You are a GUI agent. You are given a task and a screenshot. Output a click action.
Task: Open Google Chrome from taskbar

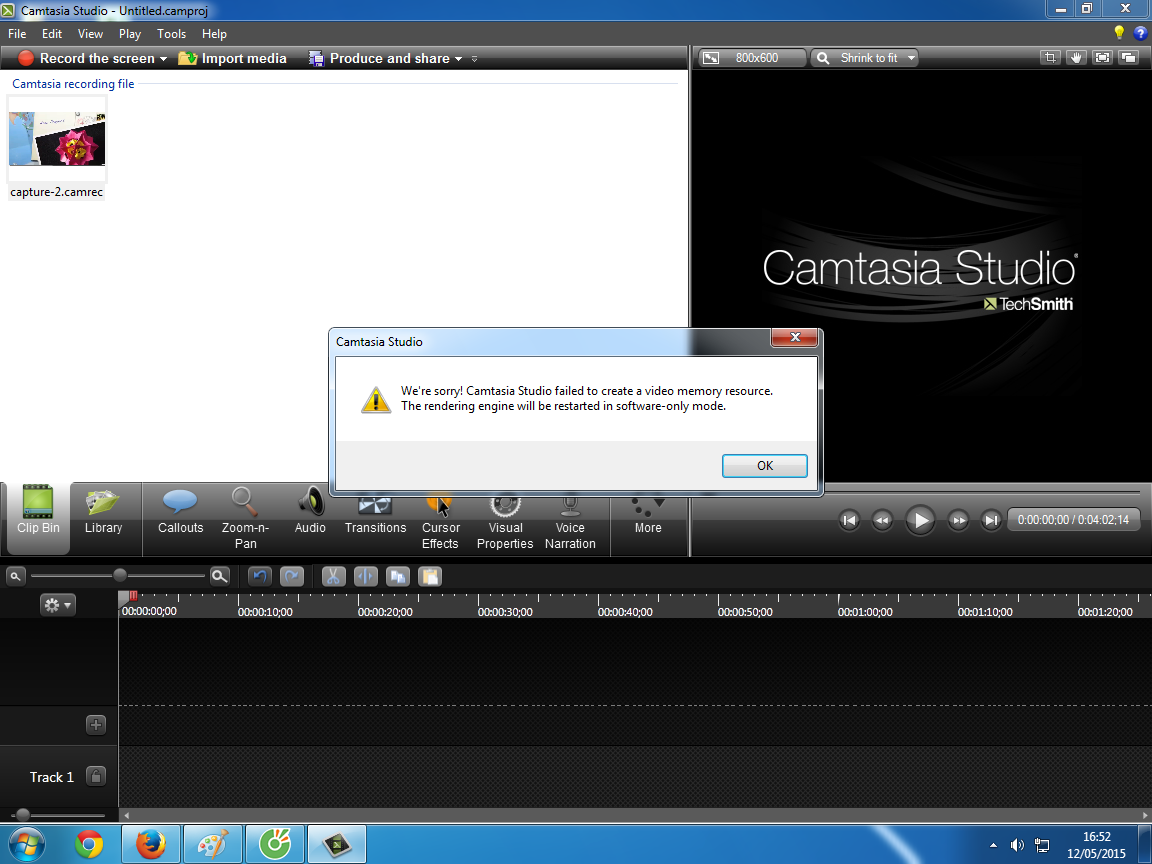(x=89, y=844)
